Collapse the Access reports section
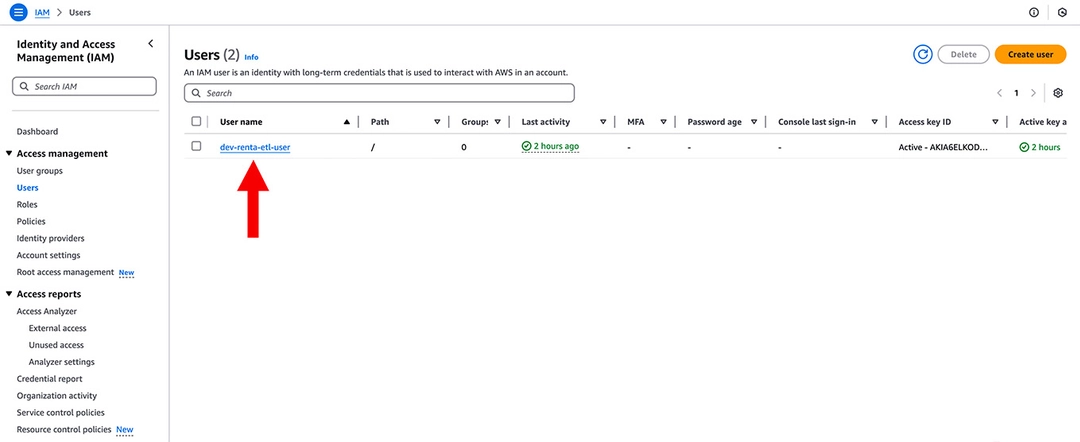Screen dimensions: 1080x442 tap(9, 294)
